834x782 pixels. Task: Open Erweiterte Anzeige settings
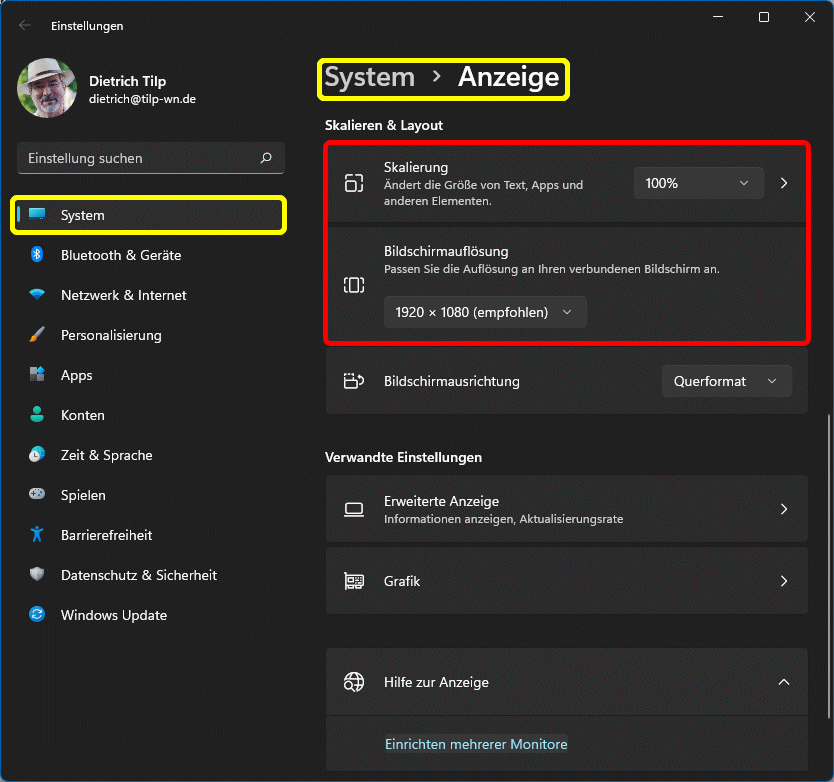point(566,509)
